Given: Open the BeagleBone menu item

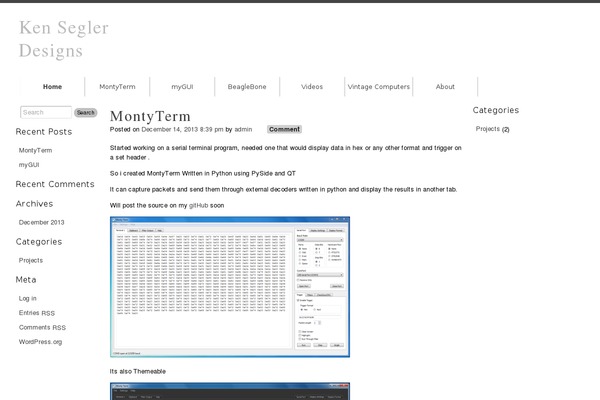Looking at the screenshot, I should (247, 87).
